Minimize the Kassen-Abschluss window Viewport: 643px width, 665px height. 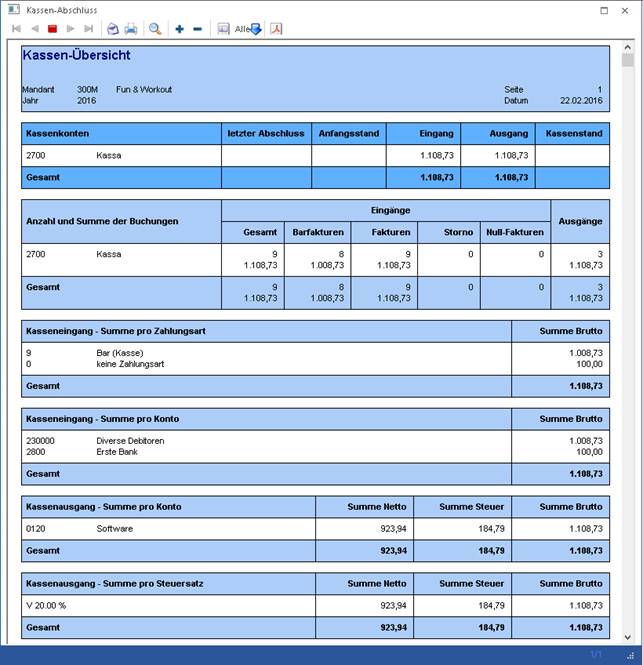580,9
